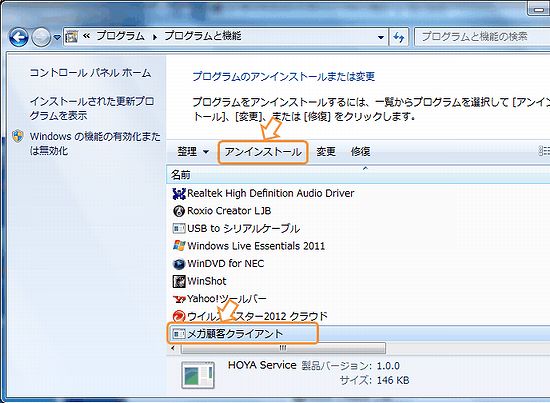Viewport: 550px width, 403px height.
Task: Select USB to シリアルケーブル entry
Action: tap(243, 229)
